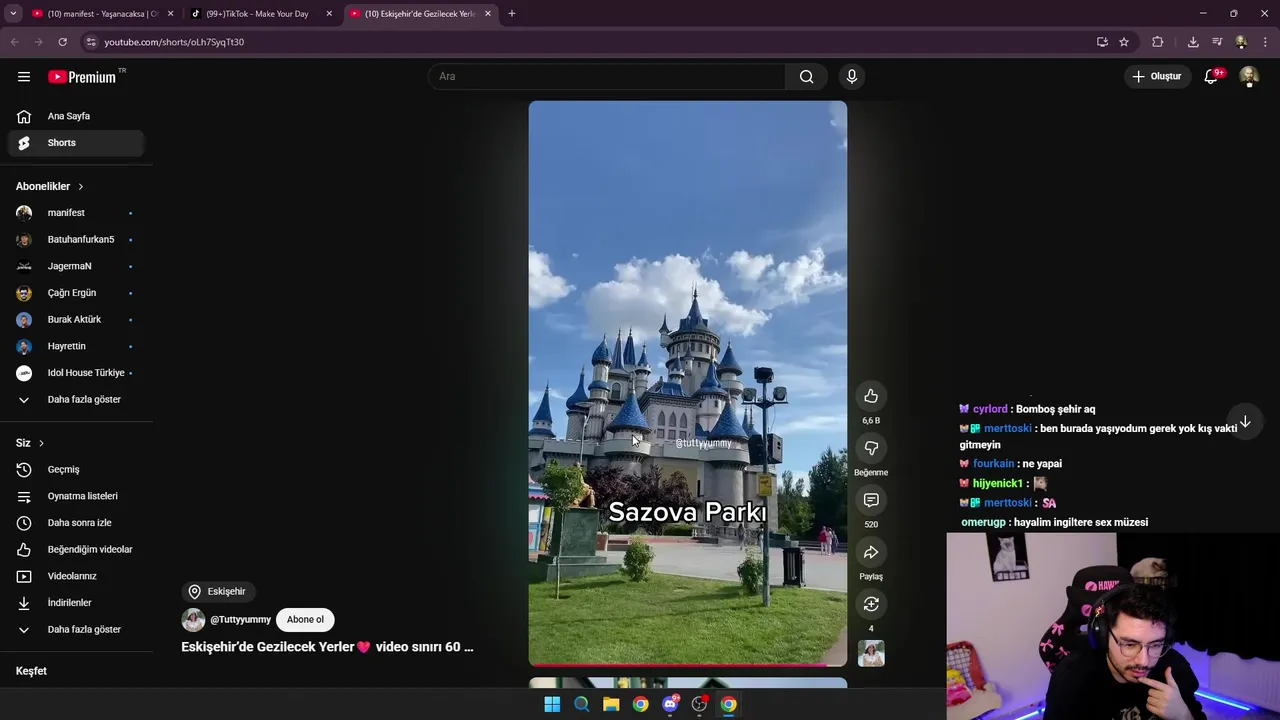
Task: Click the Tuttyyummy channel avatar
Action: (x=193, y=620)
